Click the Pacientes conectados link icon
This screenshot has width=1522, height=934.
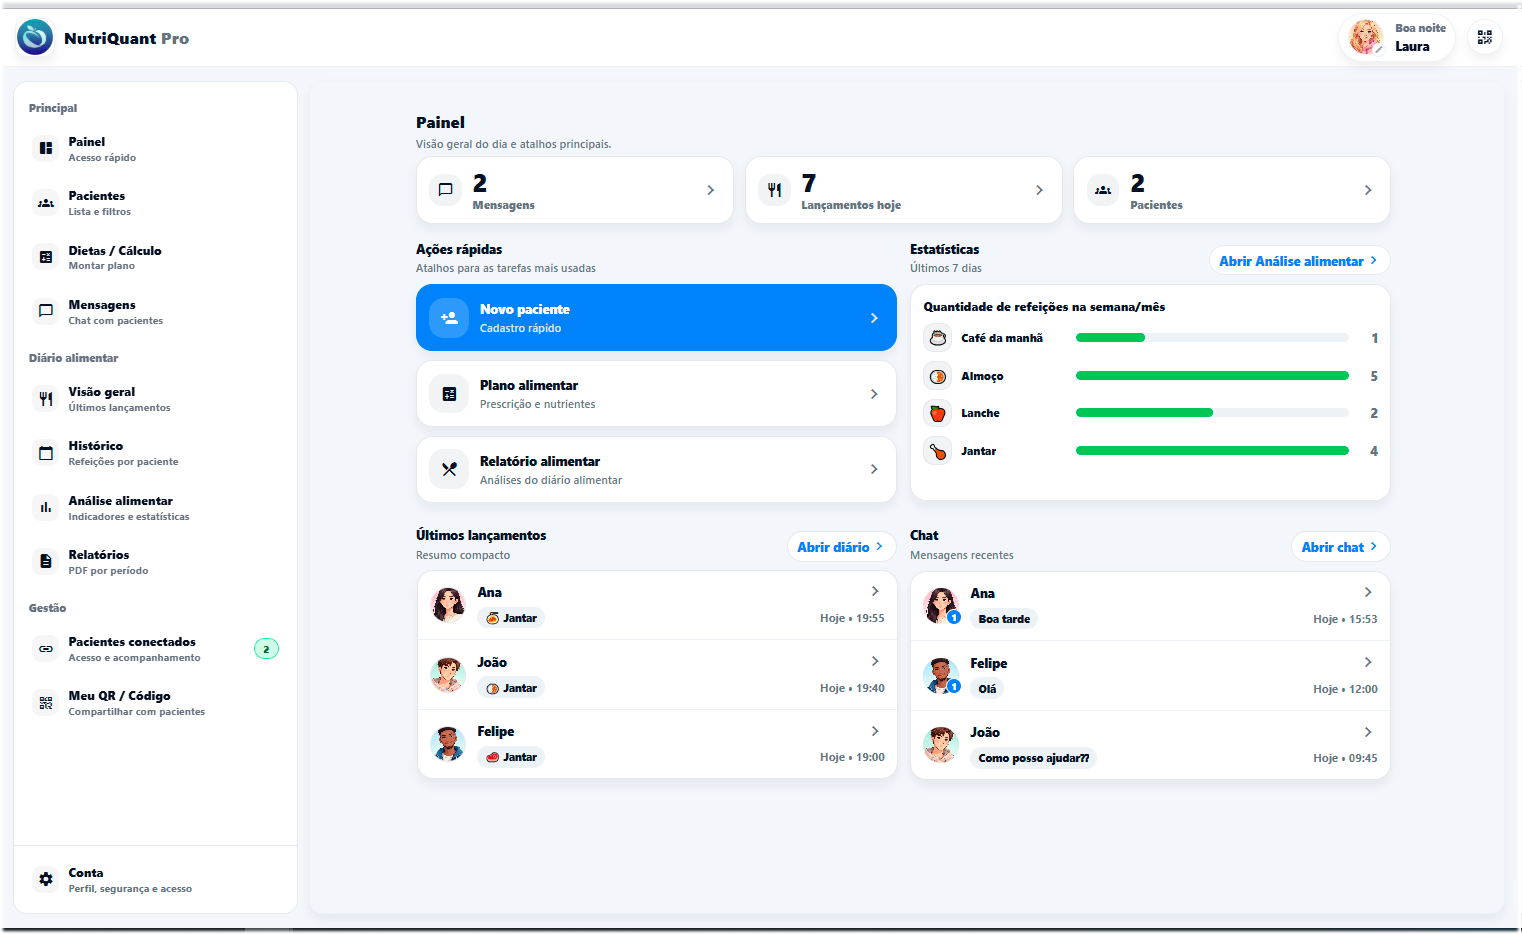(46, 649)
